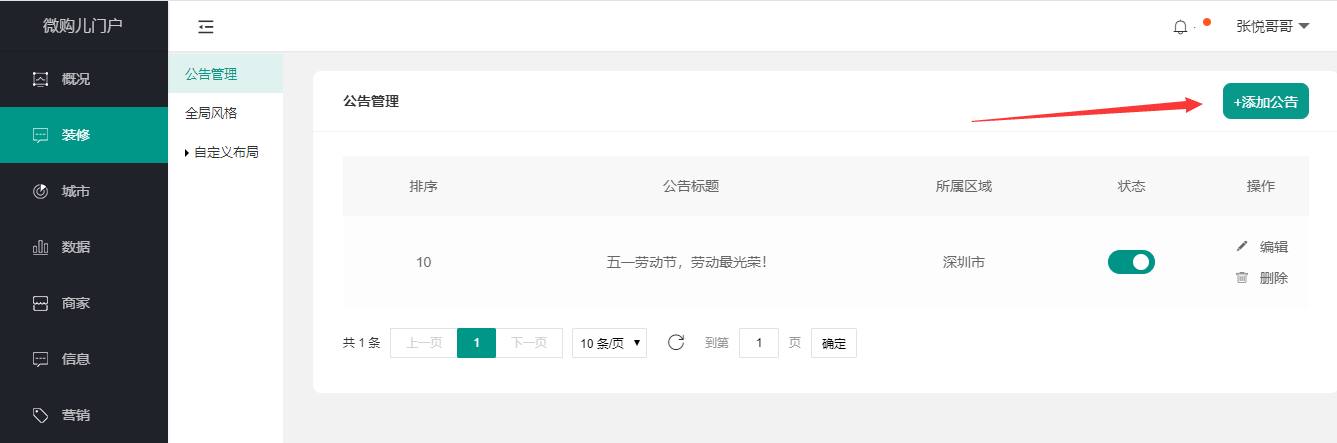Expand the 自定义布局 submenu
The image size is (1337, 443).
coord(222,153)
